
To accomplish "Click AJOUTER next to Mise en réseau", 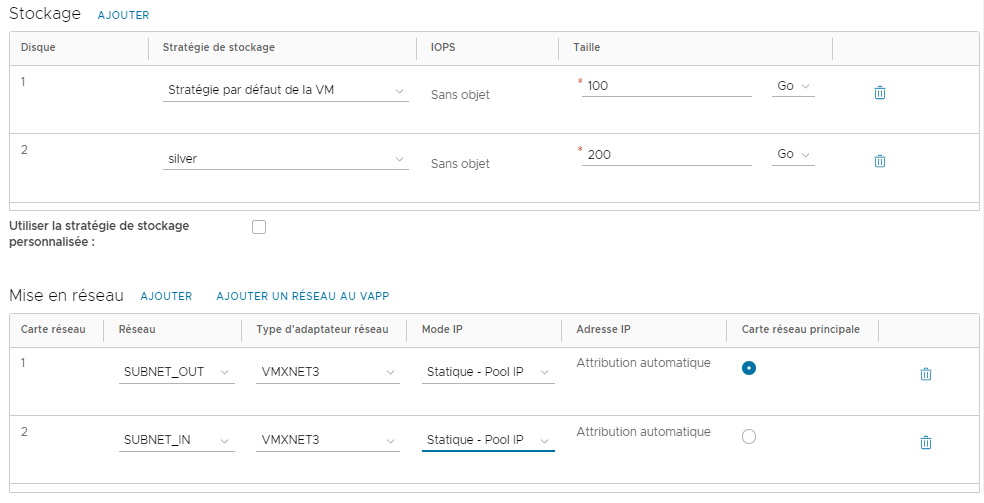I will (x=166, y=296).
